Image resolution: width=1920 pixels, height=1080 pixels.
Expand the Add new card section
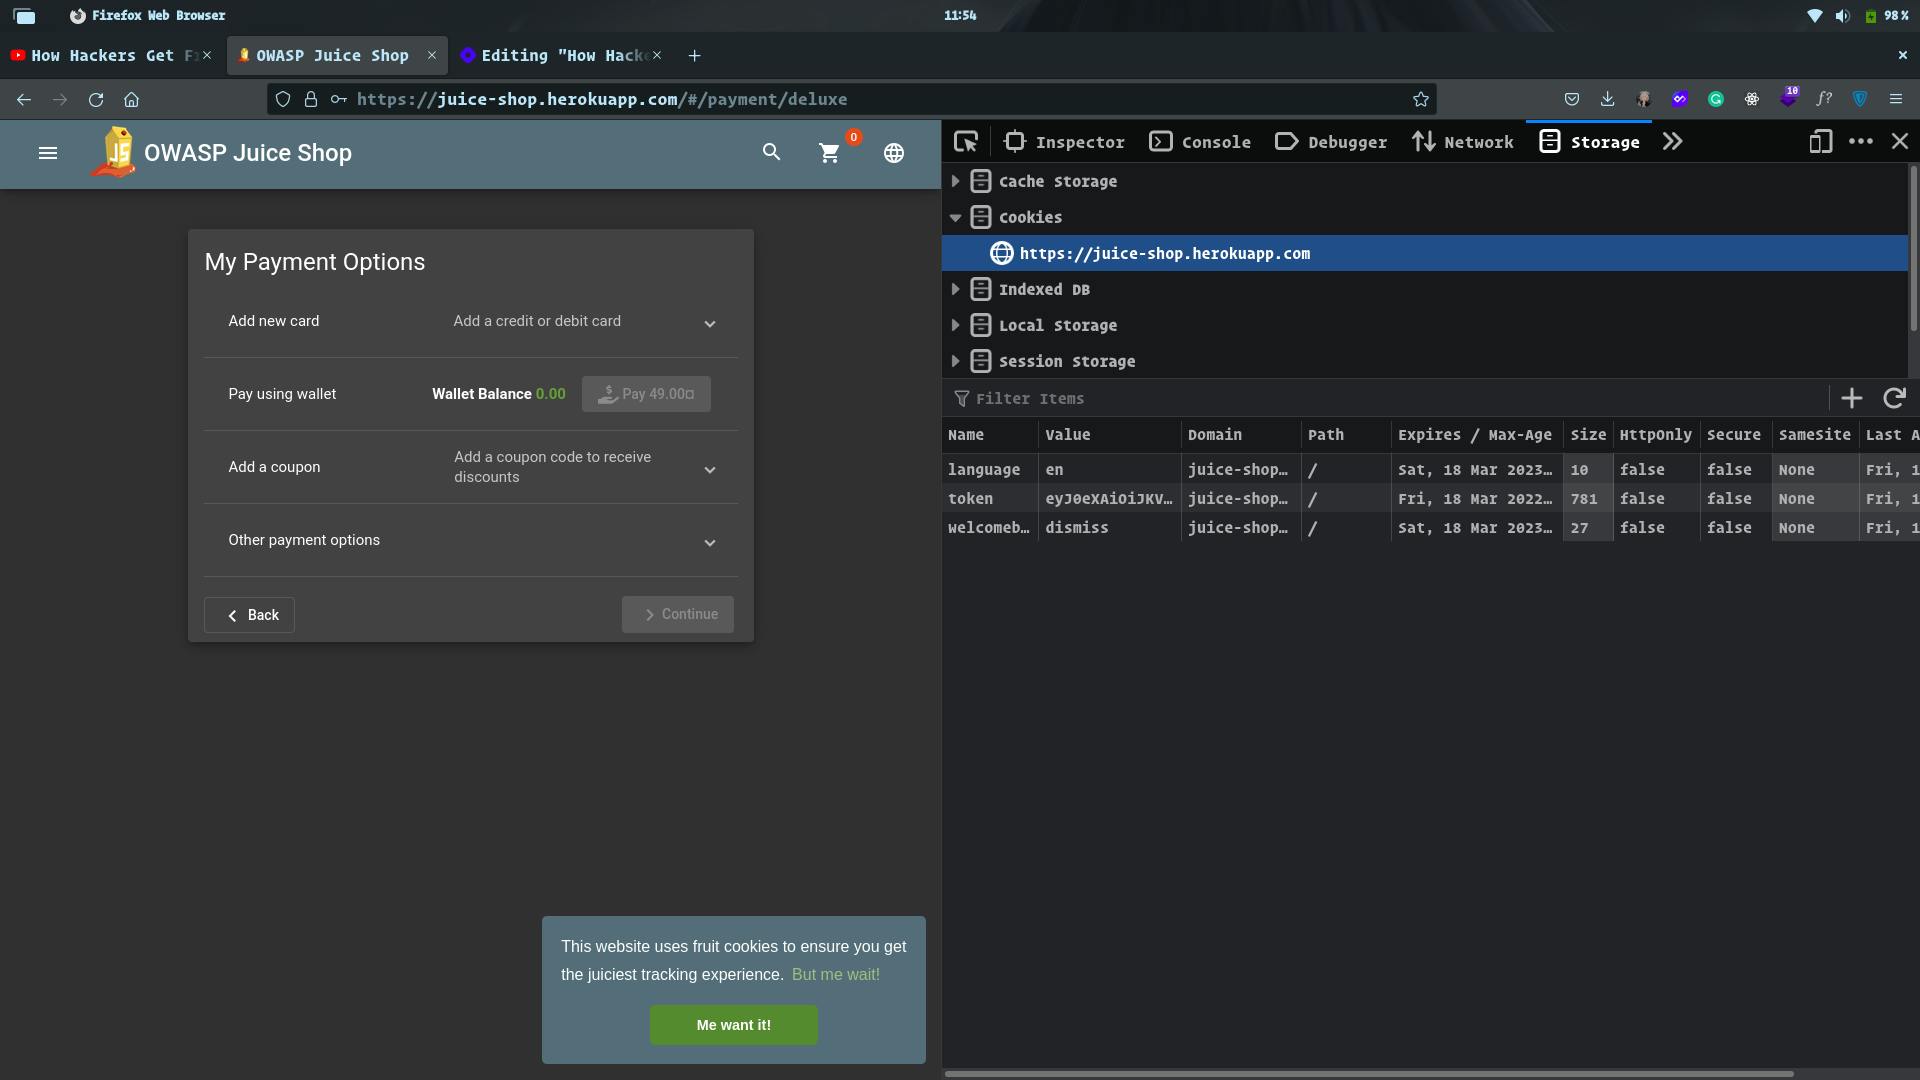(x=471, y=321)
